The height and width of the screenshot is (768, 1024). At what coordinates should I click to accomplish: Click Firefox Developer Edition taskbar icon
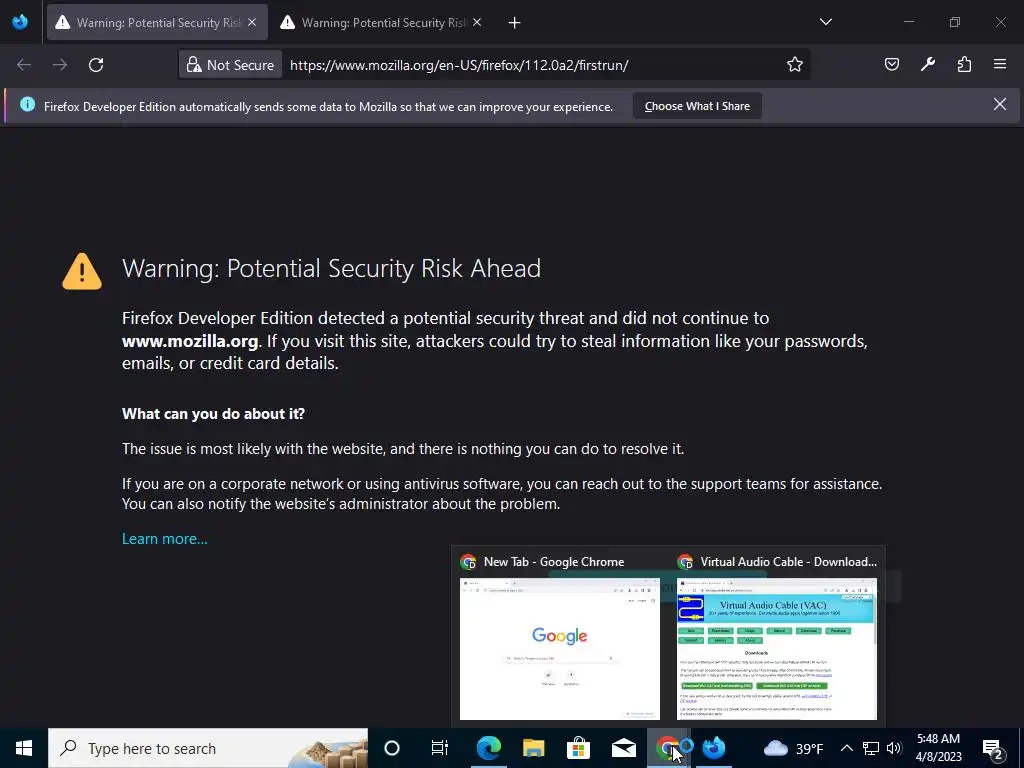[x=714, y=748]
